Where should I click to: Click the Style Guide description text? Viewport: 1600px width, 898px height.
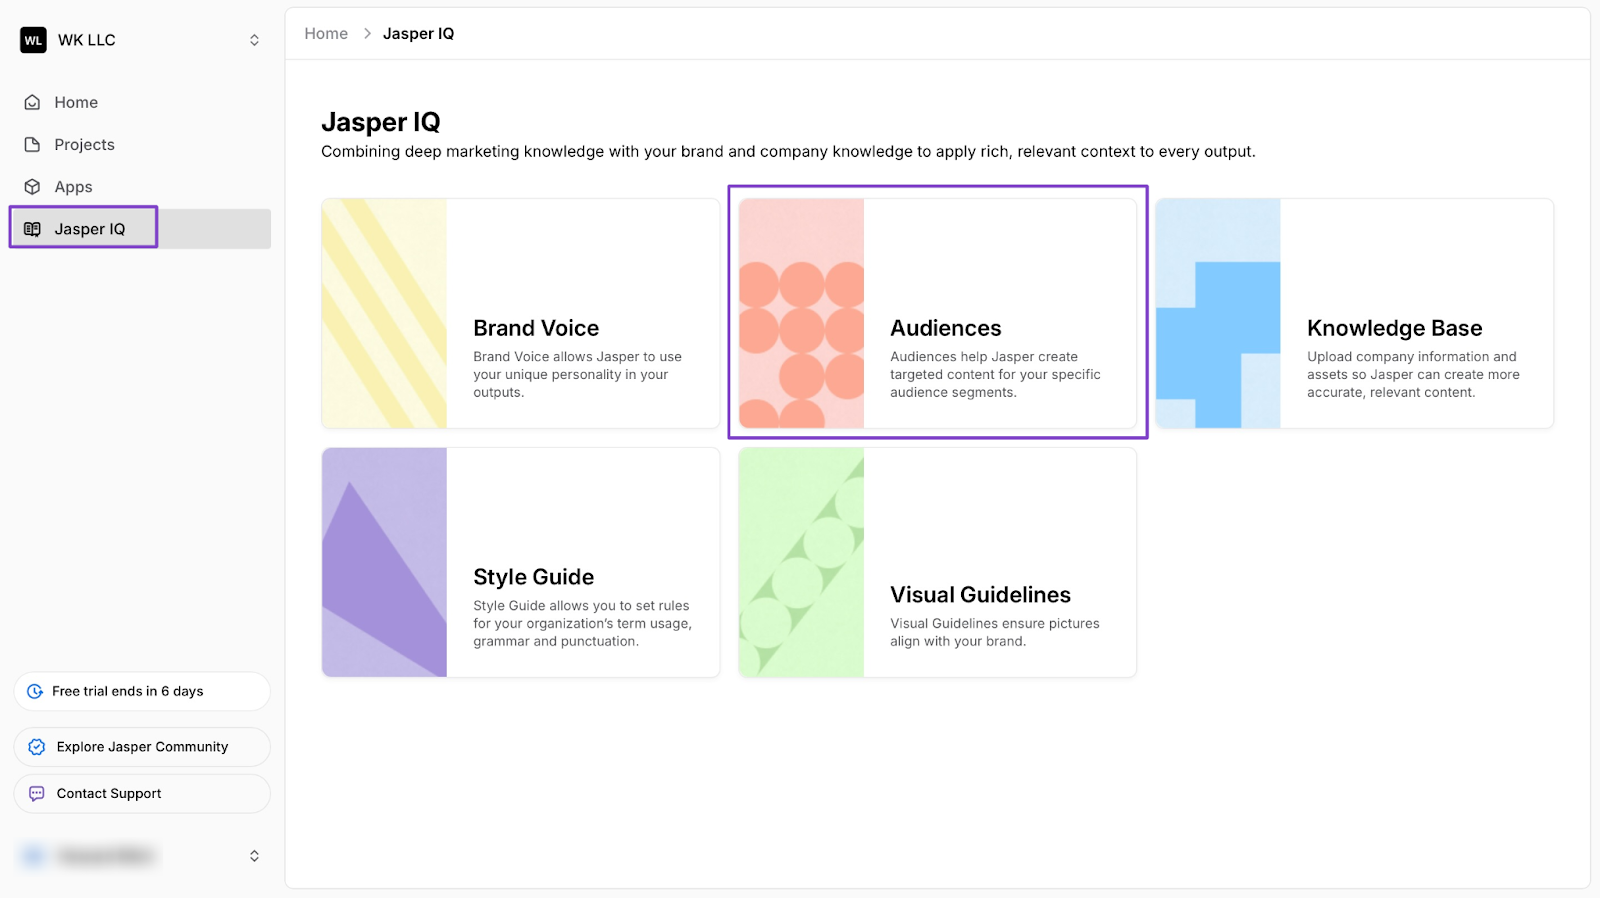point(582,624)
